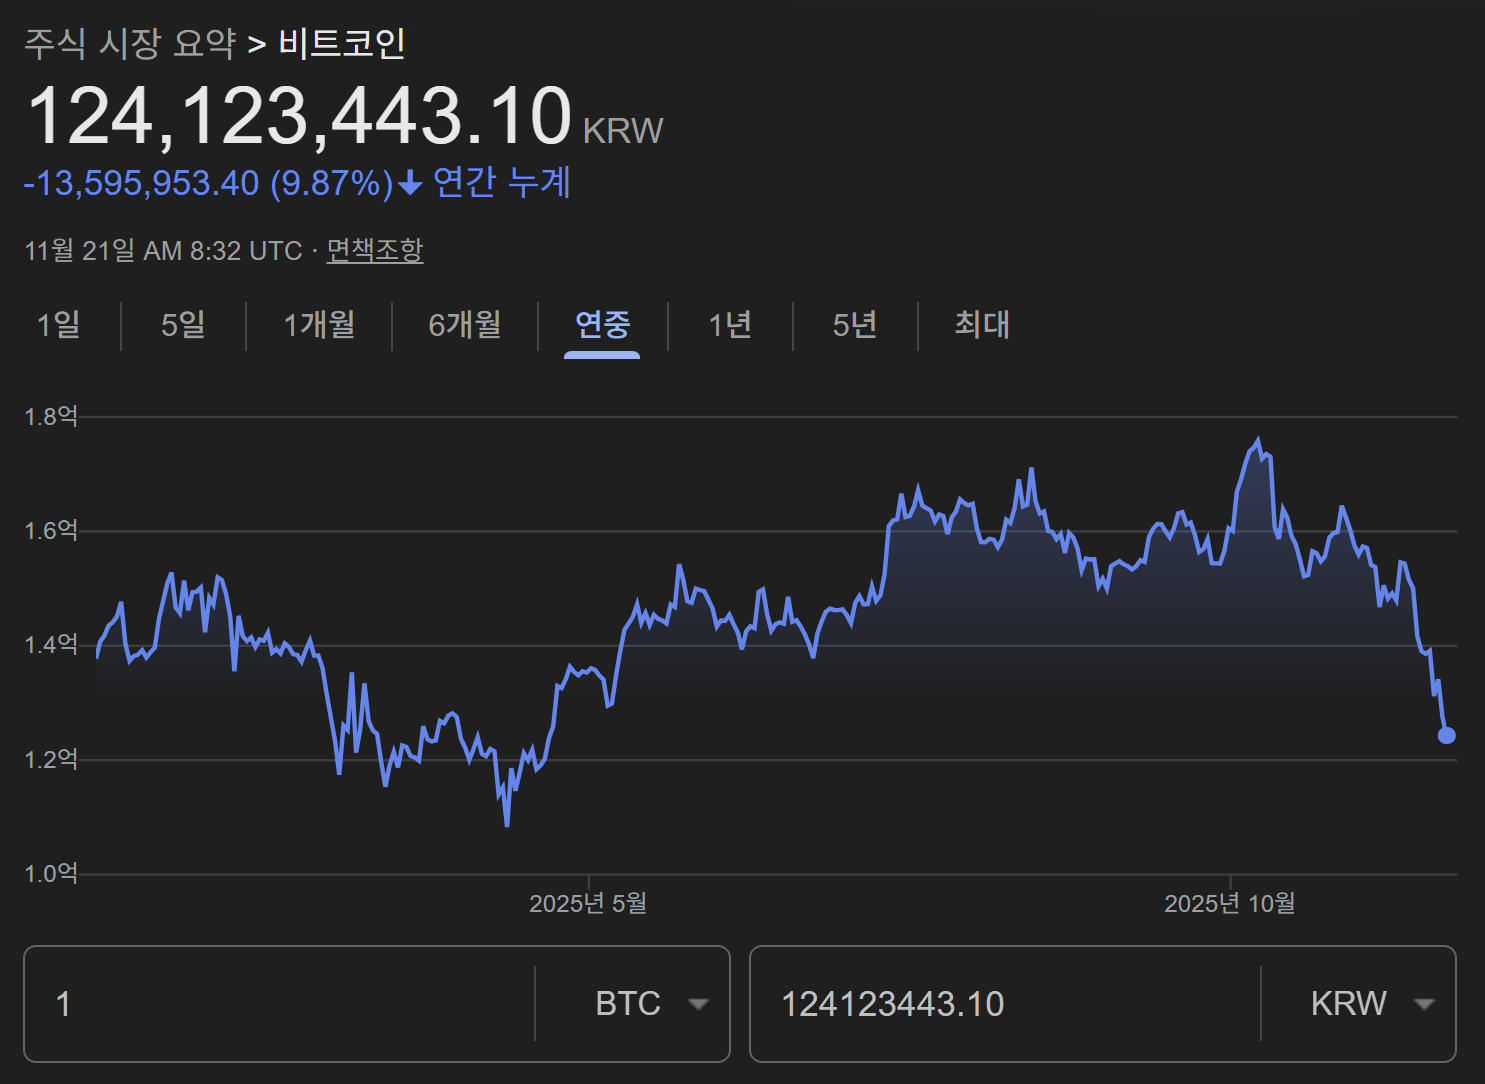Switch chart to 6개월 range
1485x1084 pixels.
pos(465,325)
